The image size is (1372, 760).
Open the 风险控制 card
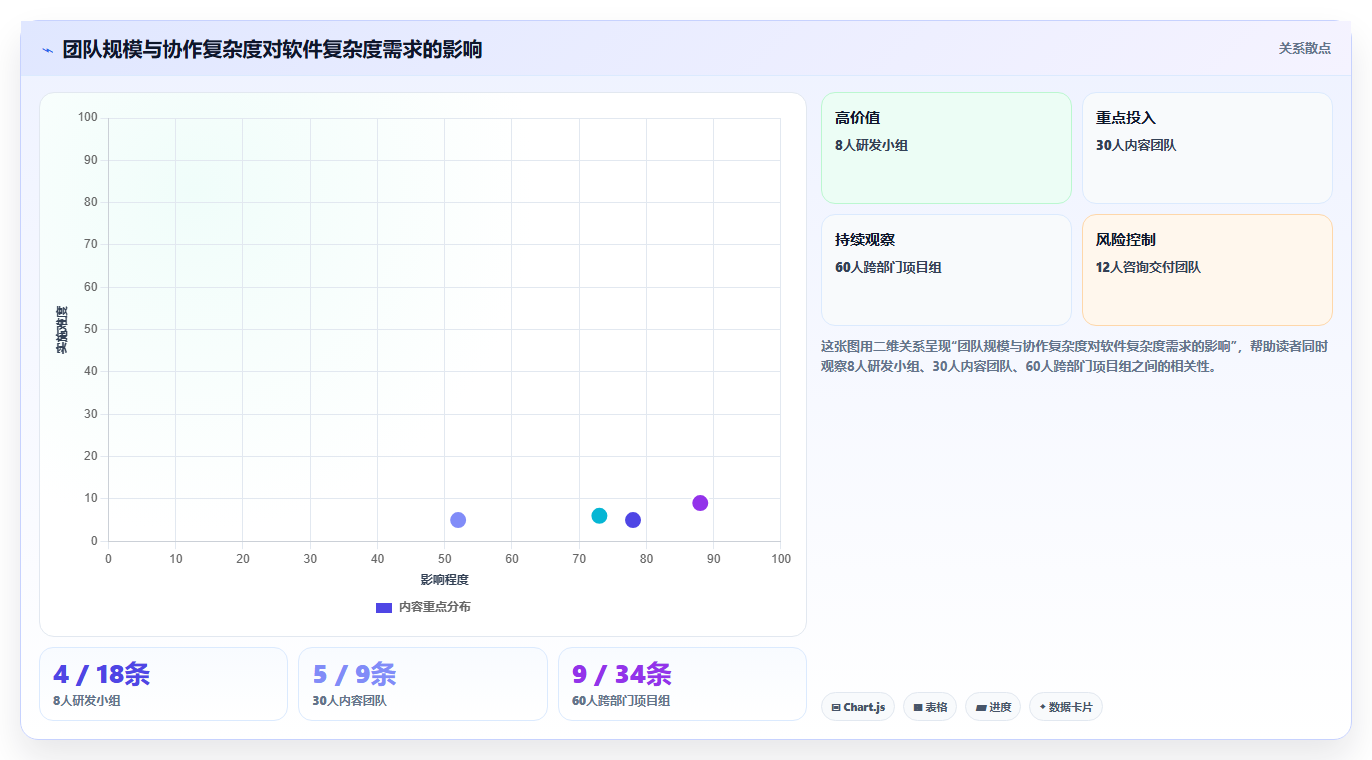[1207, 270]
